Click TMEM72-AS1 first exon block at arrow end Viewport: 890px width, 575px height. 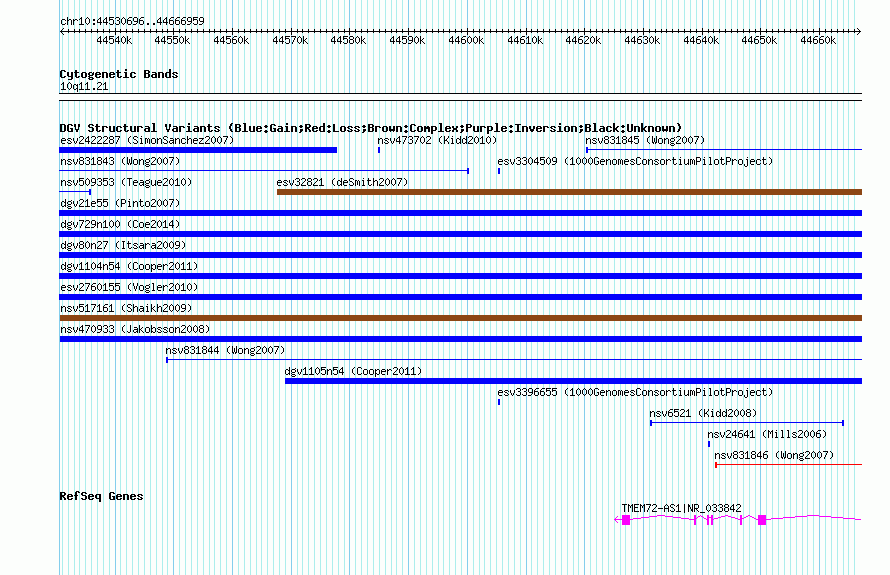pyautogui.click(x=626, y=520)
